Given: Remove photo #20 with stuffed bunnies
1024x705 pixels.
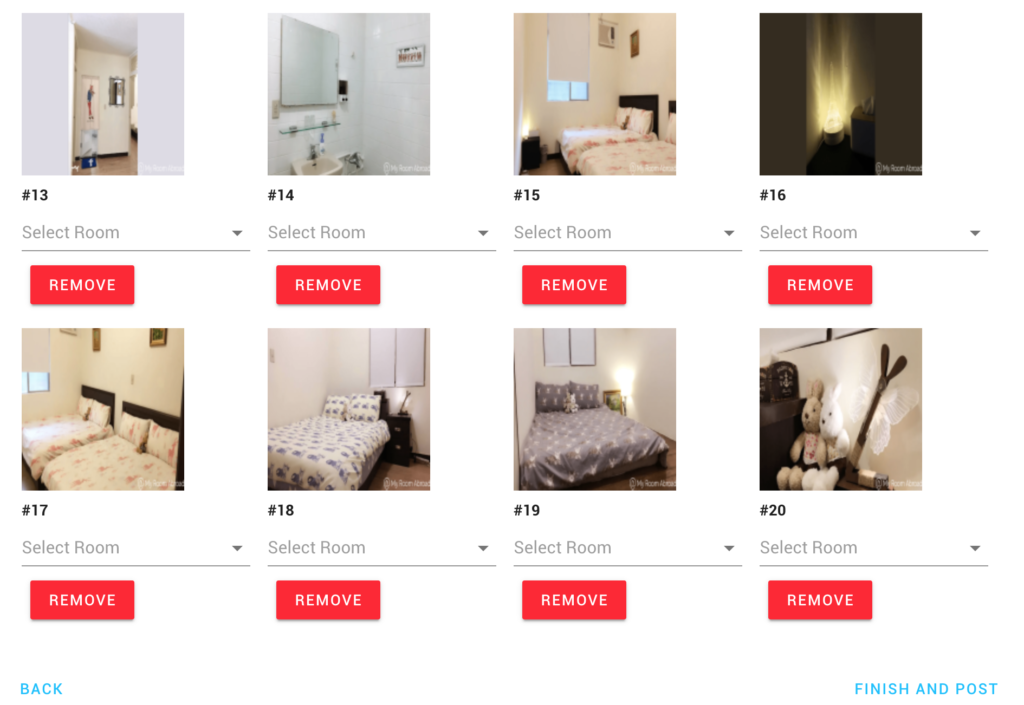Looking at the screenshot, I should (x=820, y=600).
